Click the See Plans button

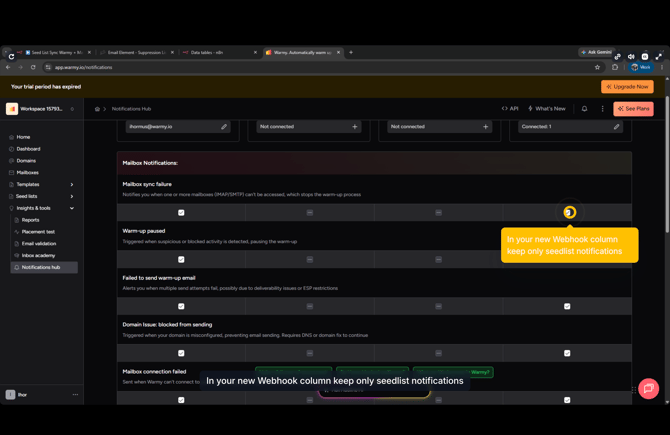pyautogui.click(x=633, y=109)
